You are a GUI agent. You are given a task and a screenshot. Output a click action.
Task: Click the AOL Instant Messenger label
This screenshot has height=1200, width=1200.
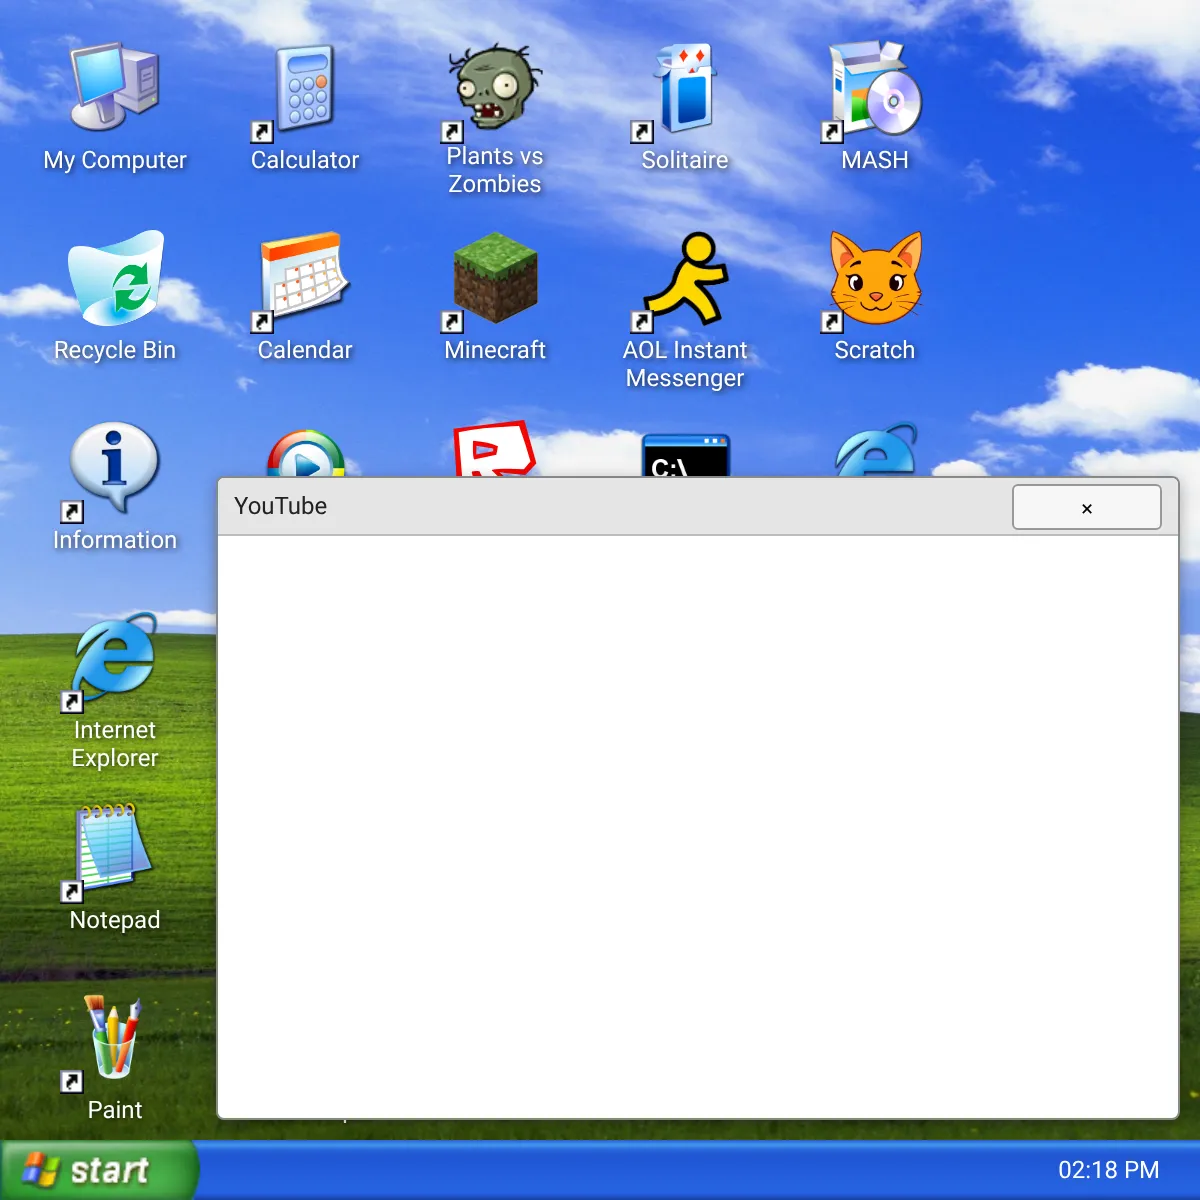click(x=685, y=364)
